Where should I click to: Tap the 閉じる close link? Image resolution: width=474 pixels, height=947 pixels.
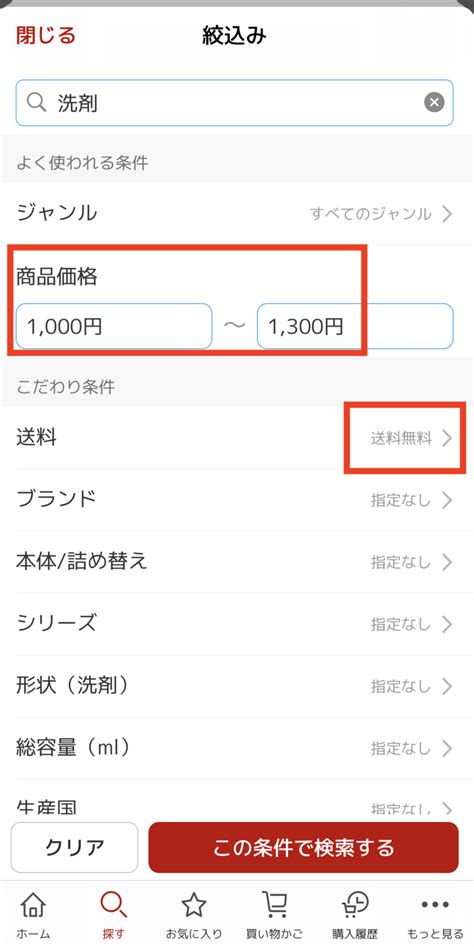(x=46, y=36)
